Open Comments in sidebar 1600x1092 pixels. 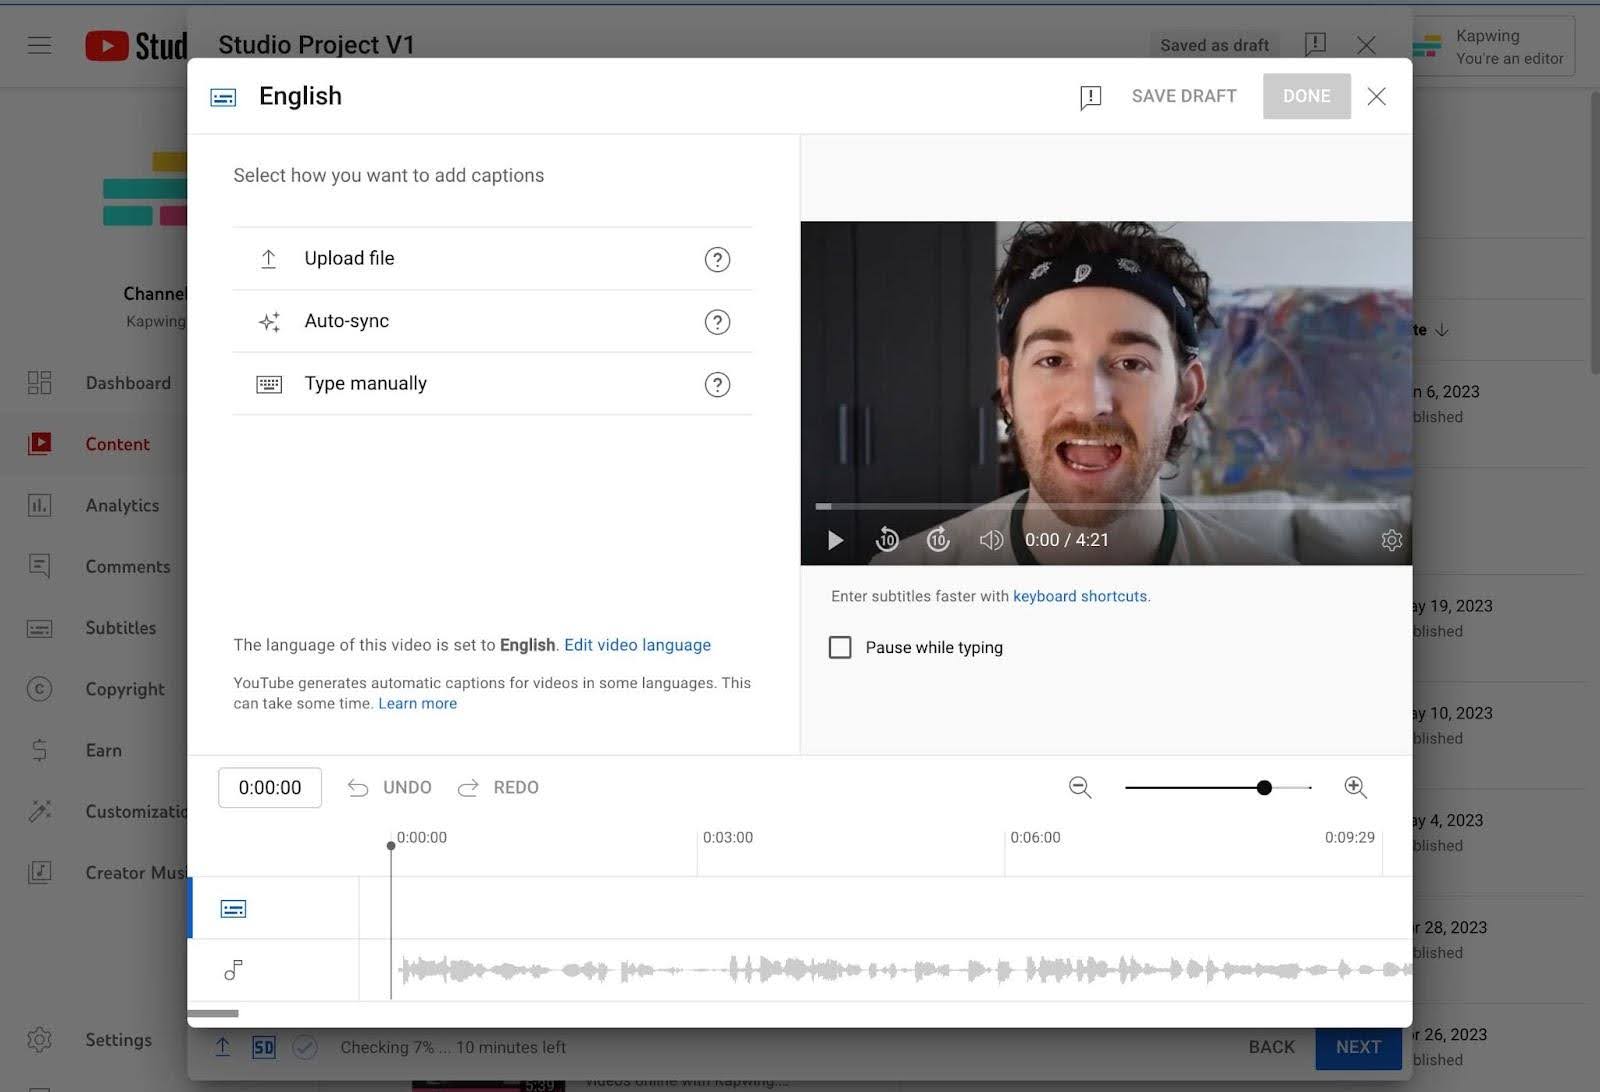coord(128,566)
